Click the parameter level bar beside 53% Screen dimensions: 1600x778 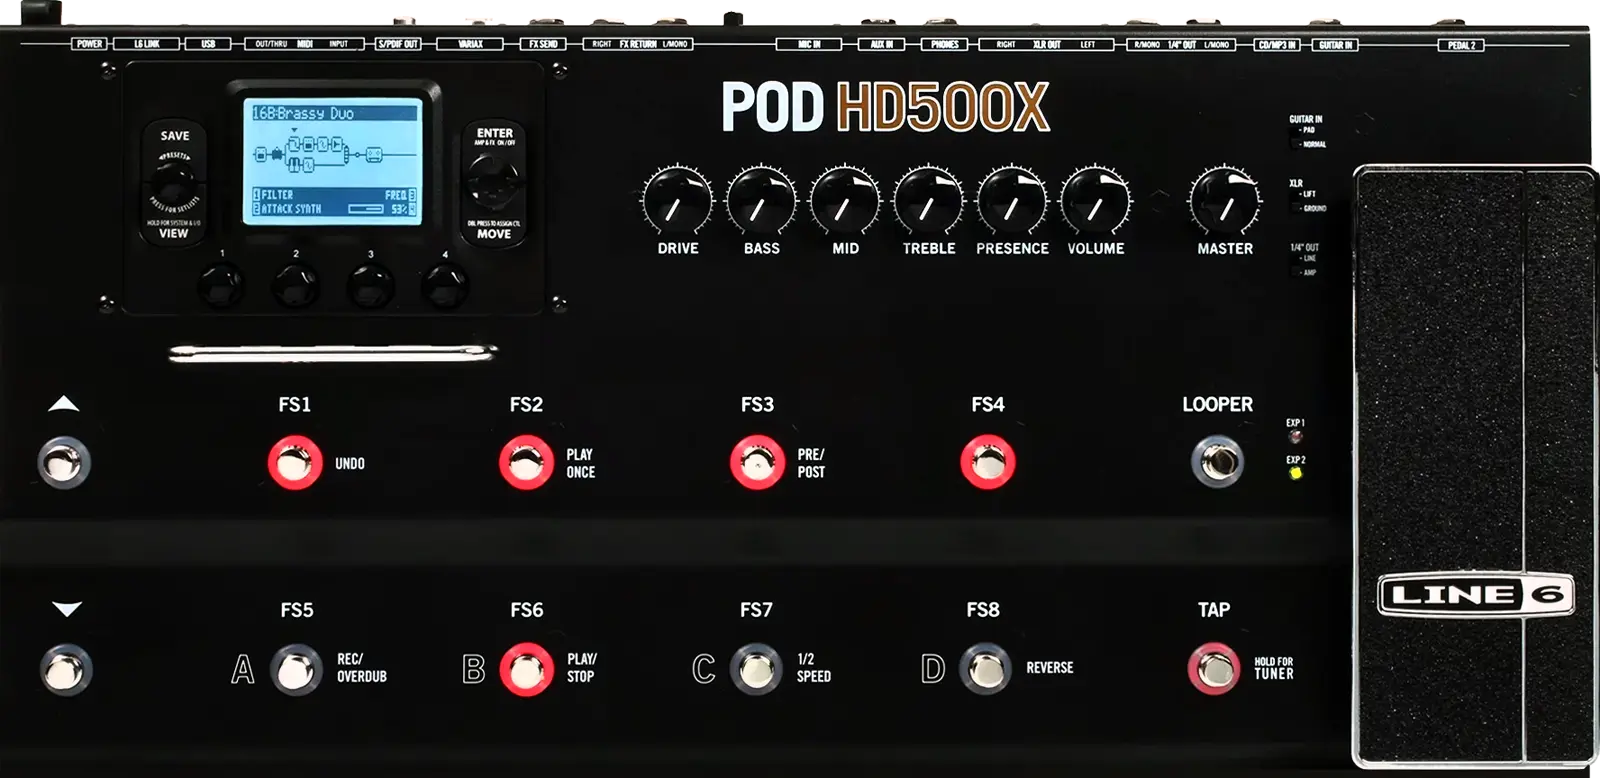click(366, 209)
